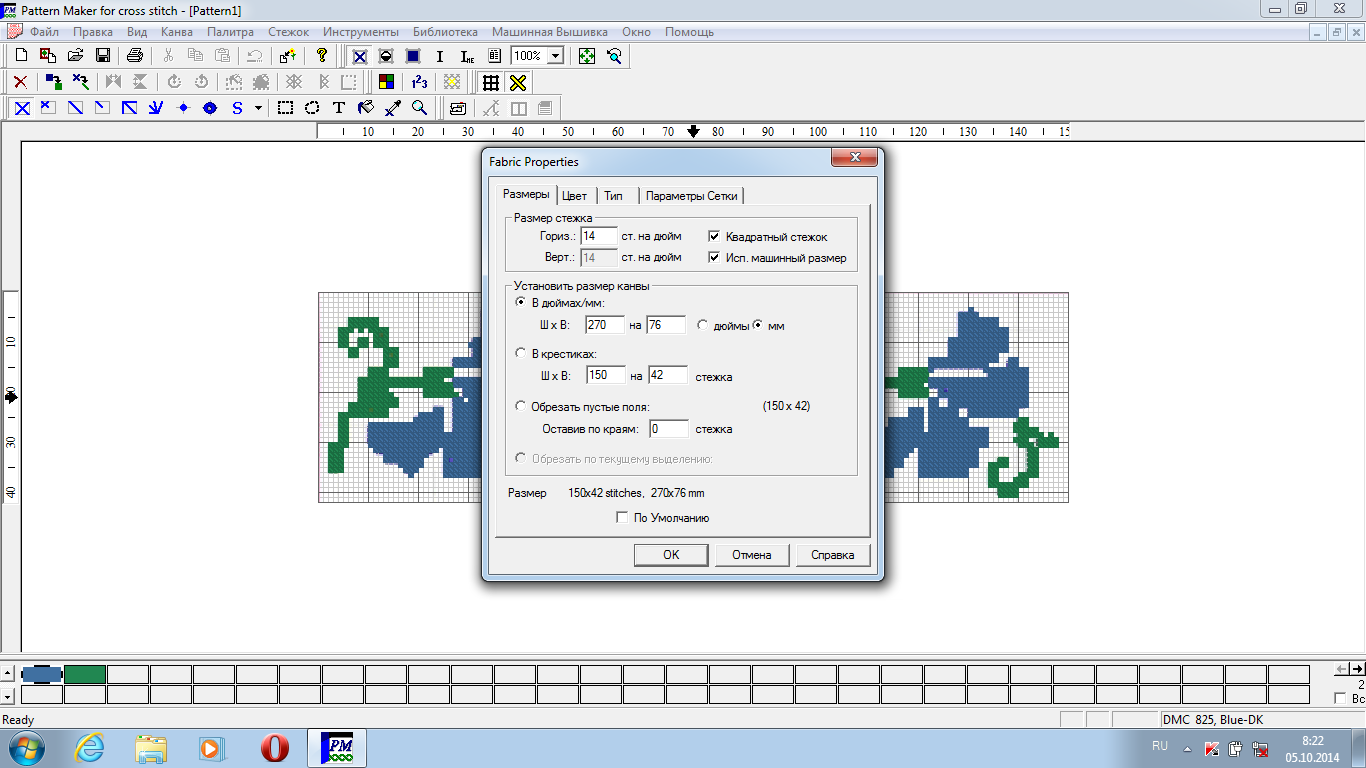
Task: Toggle 'Исп. машинный размер' checkbox
Action: tap(714, 258)
